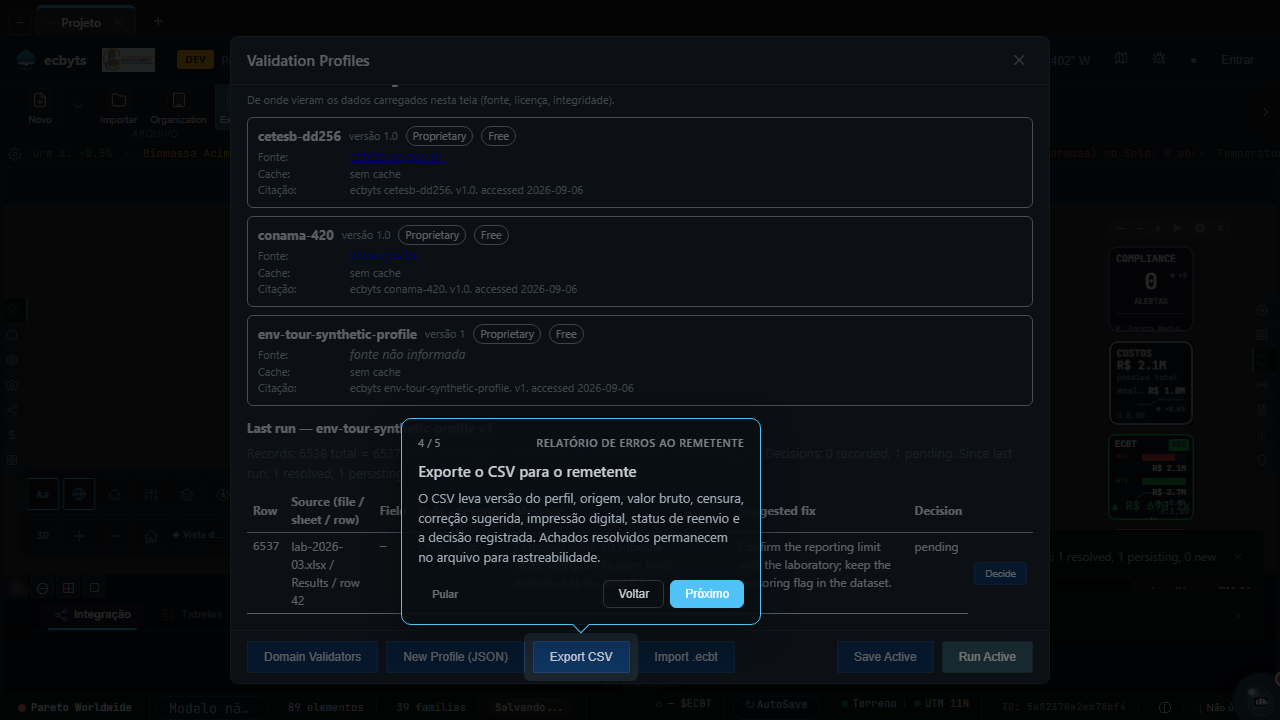Viewport: 1280px width, 720px height.
Task: Click the Novo file icon in toolbar
Action: tap(40, 101)
